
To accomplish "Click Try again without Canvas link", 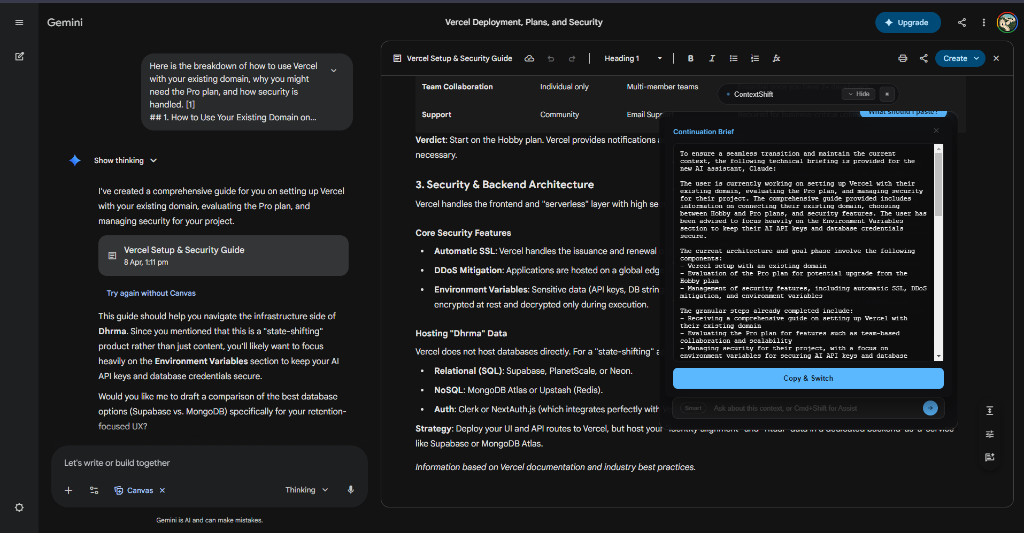I will coord(151,293).
